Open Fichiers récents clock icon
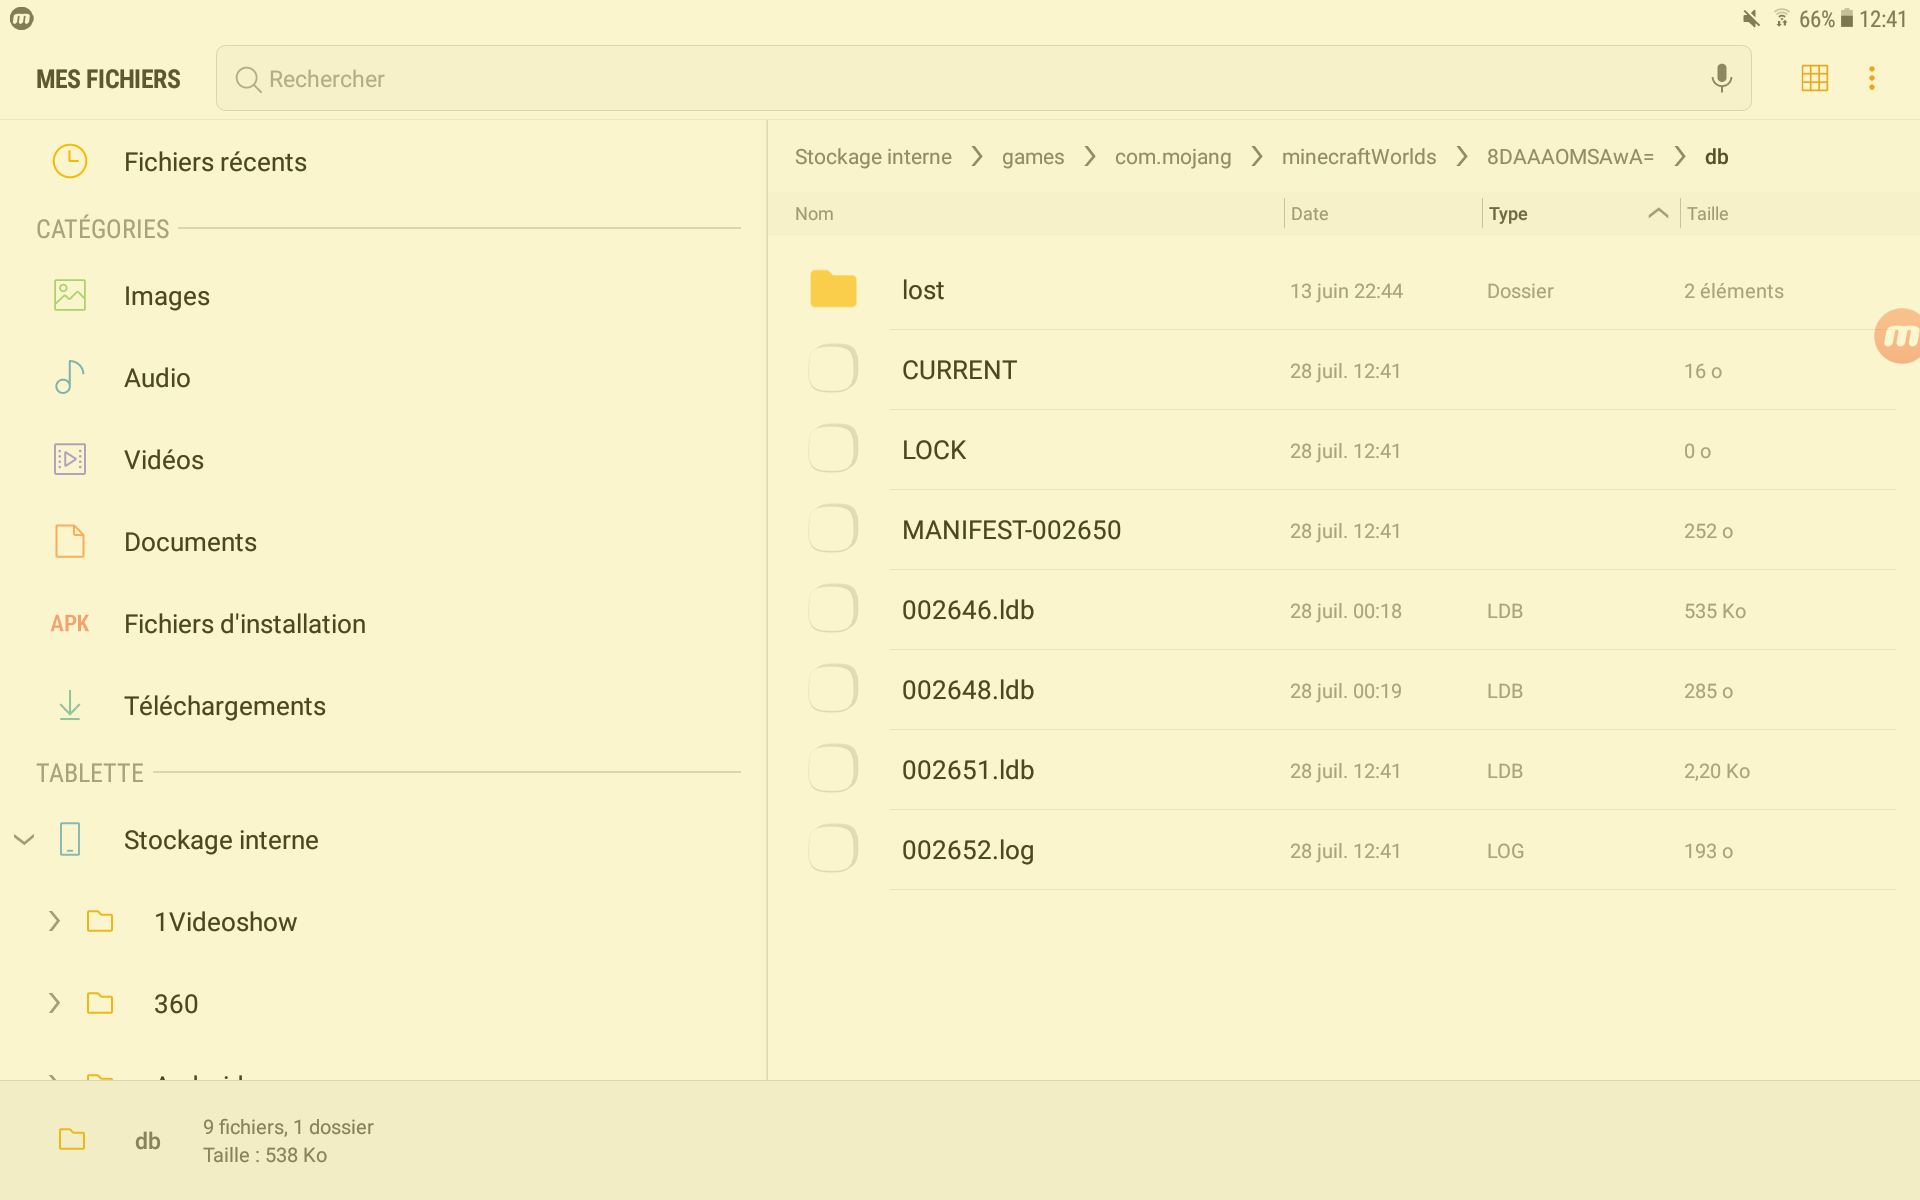 (70, 161)
